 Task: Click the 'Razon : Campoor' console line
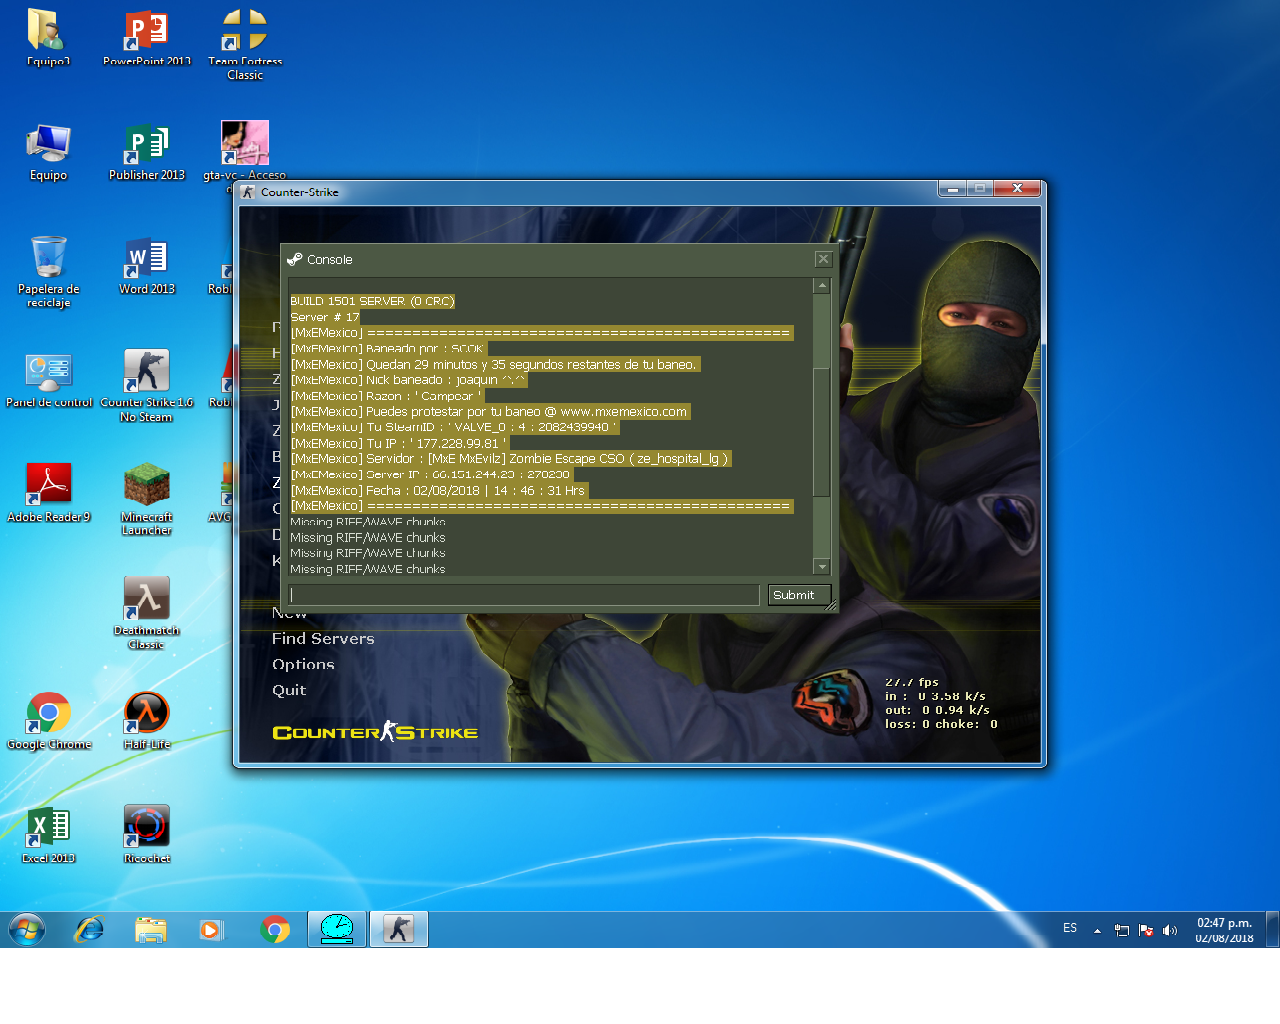386,396
